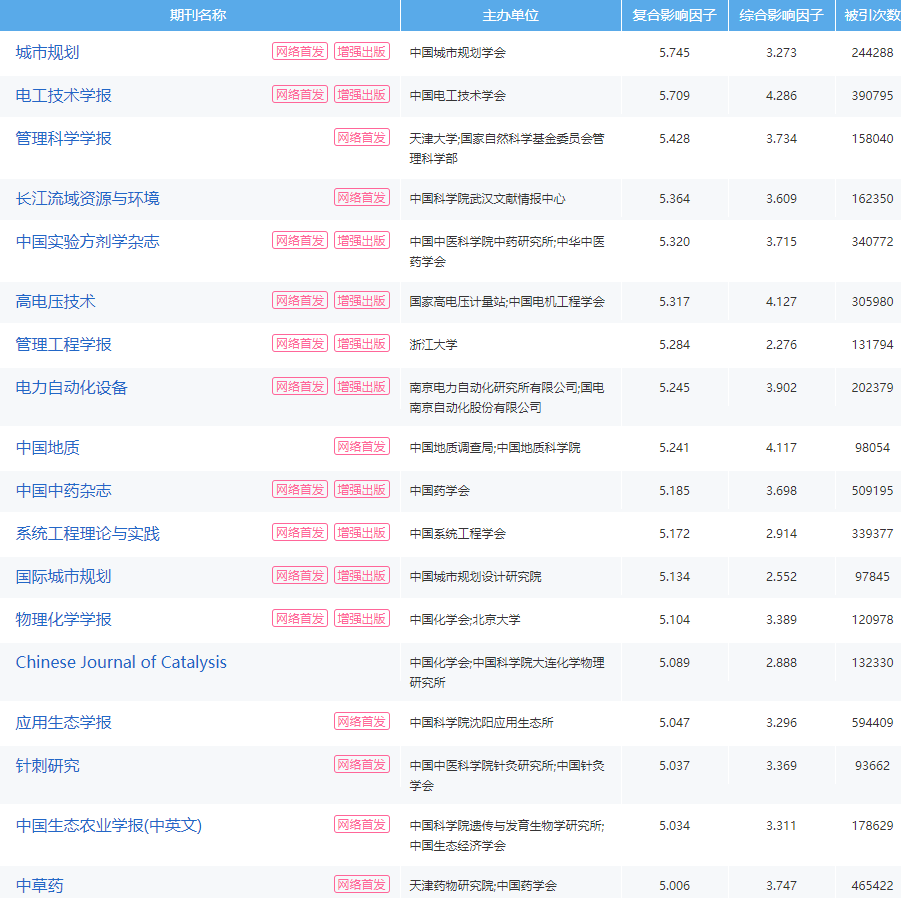Click 增强出版 tag on 电工技术学报 row
Viewport: 901px width, 898px height.
(362, 95)
